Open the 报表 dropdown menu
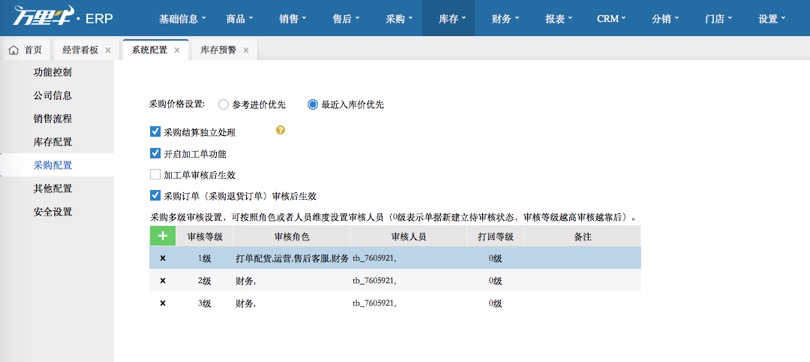 click(558, 19)
